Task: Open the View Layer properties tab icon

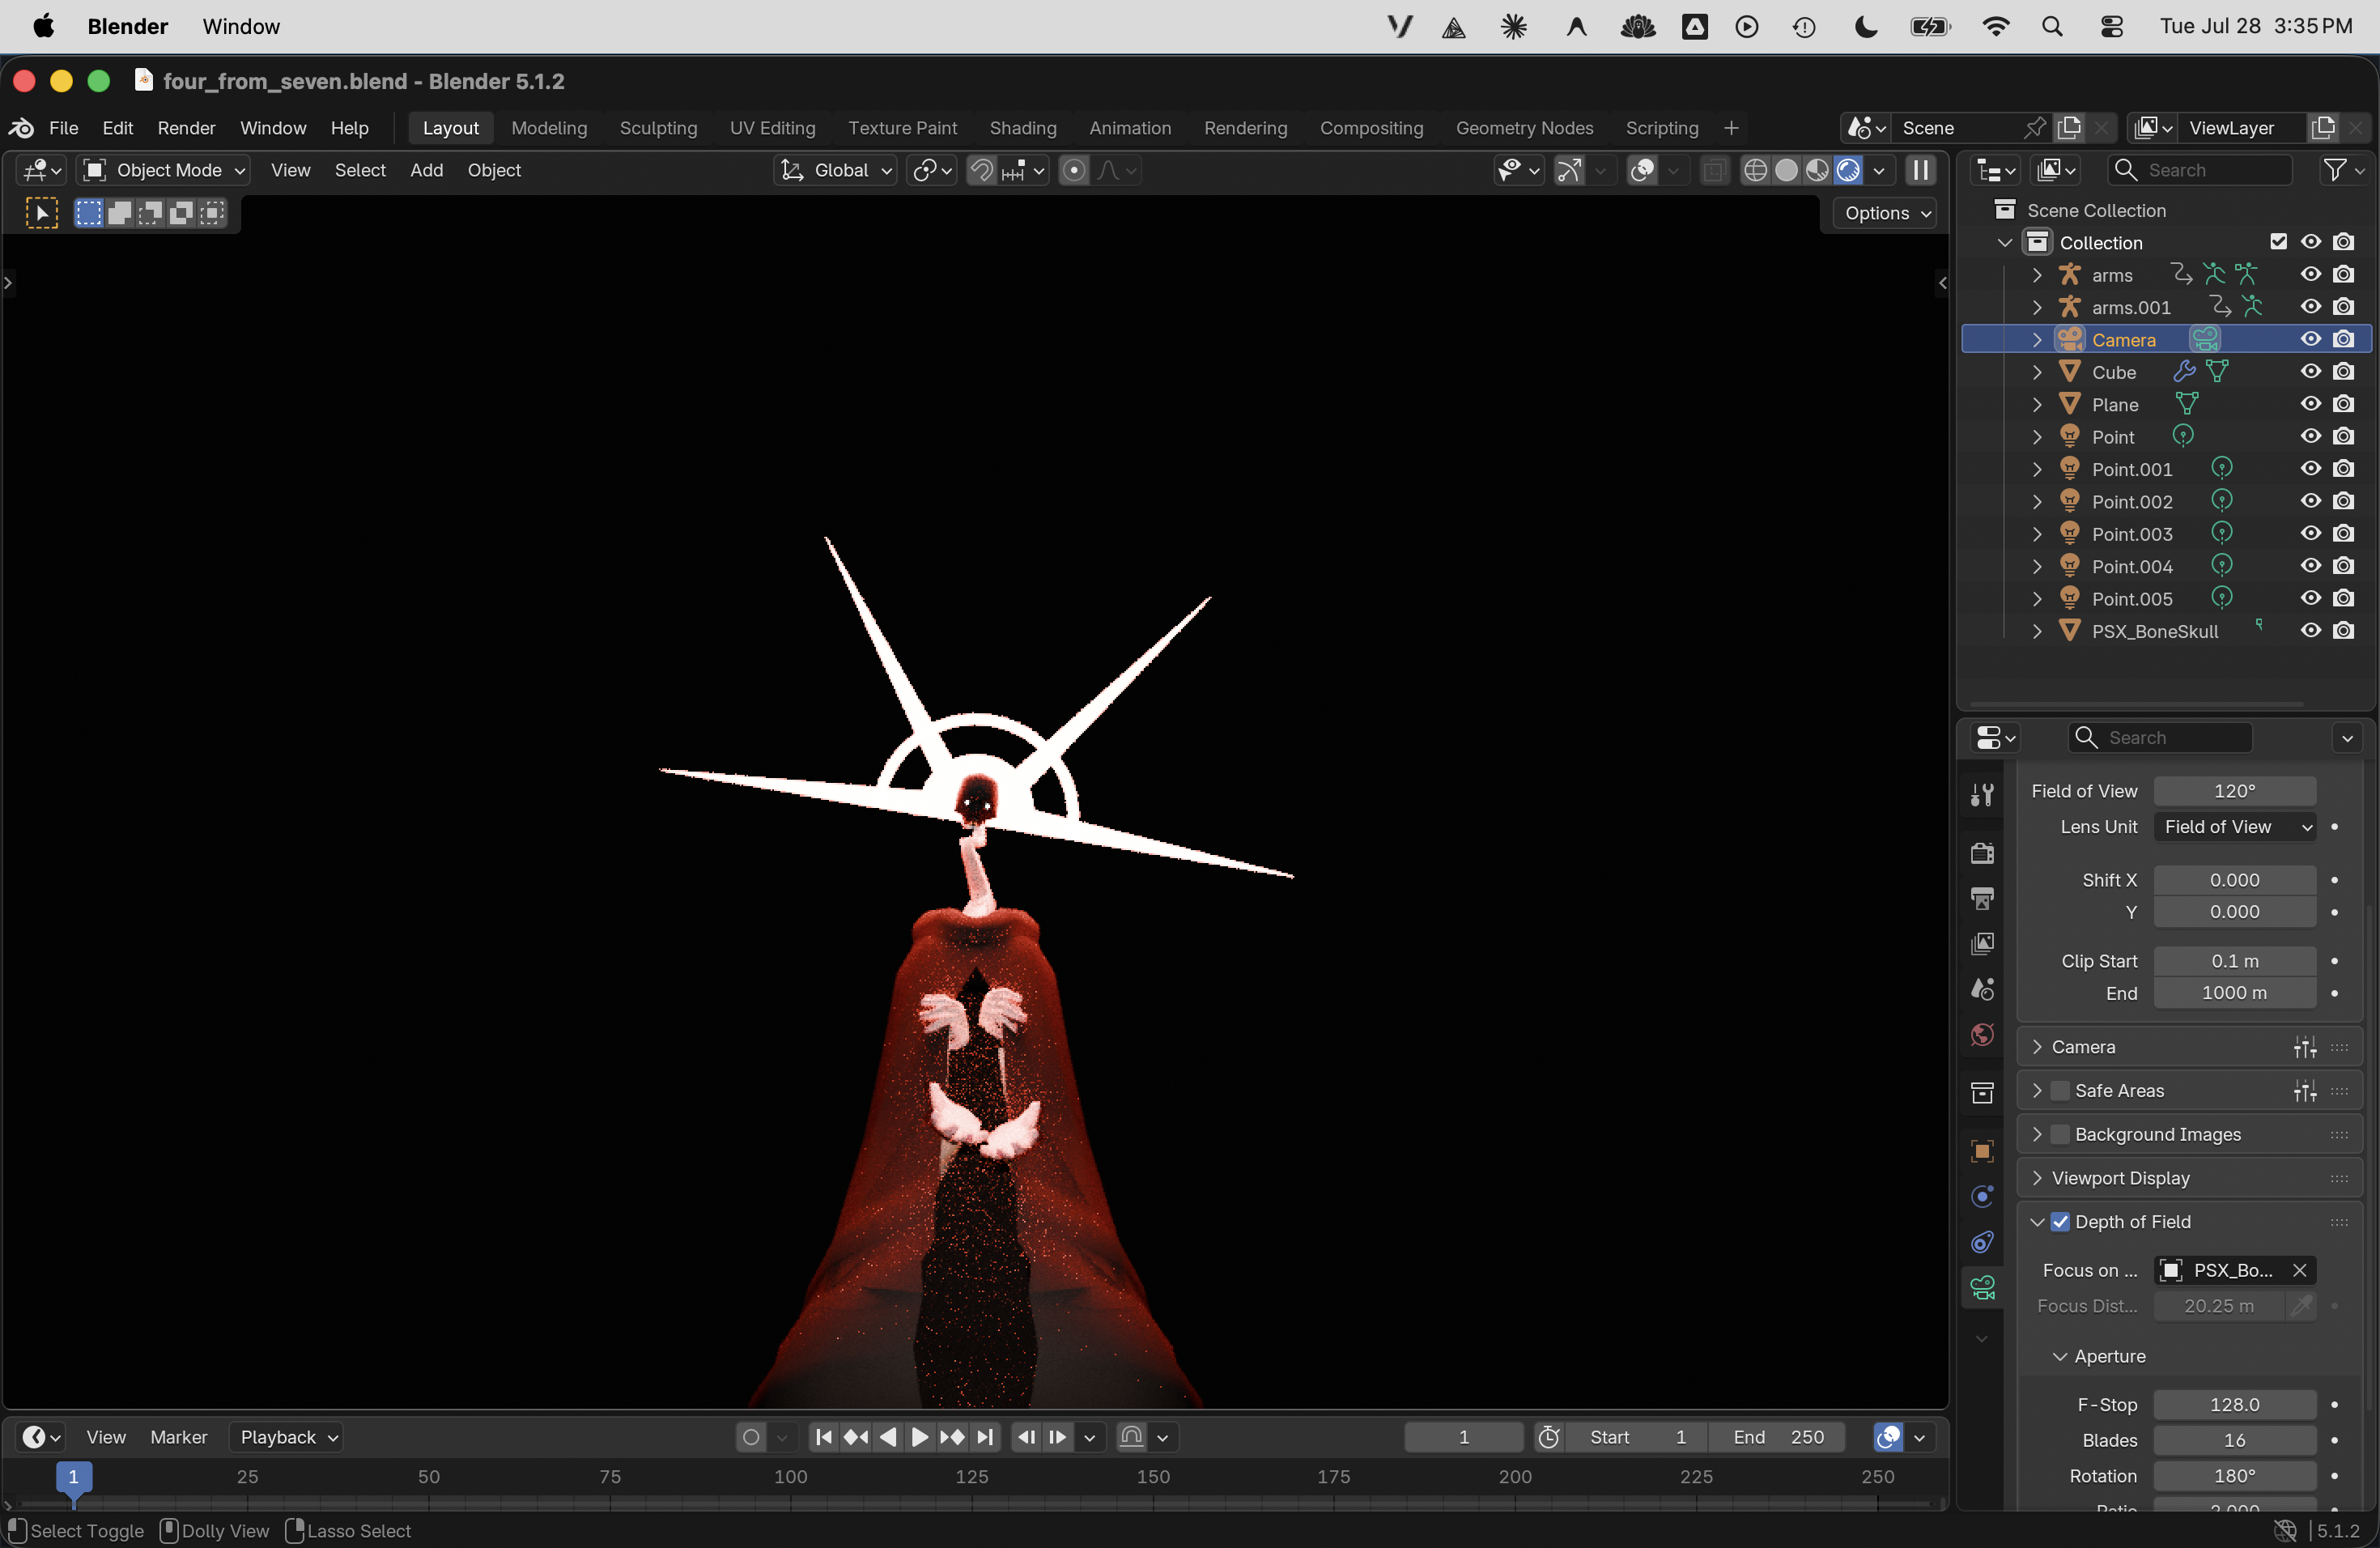Action: (x=1982, y=943)
